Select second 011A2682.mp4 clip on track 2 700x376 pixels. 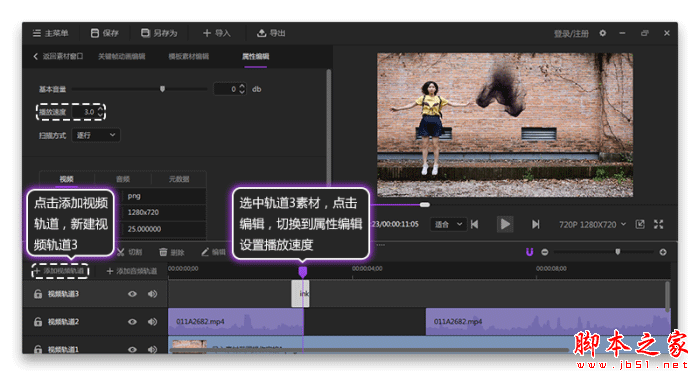pos(548,322)
